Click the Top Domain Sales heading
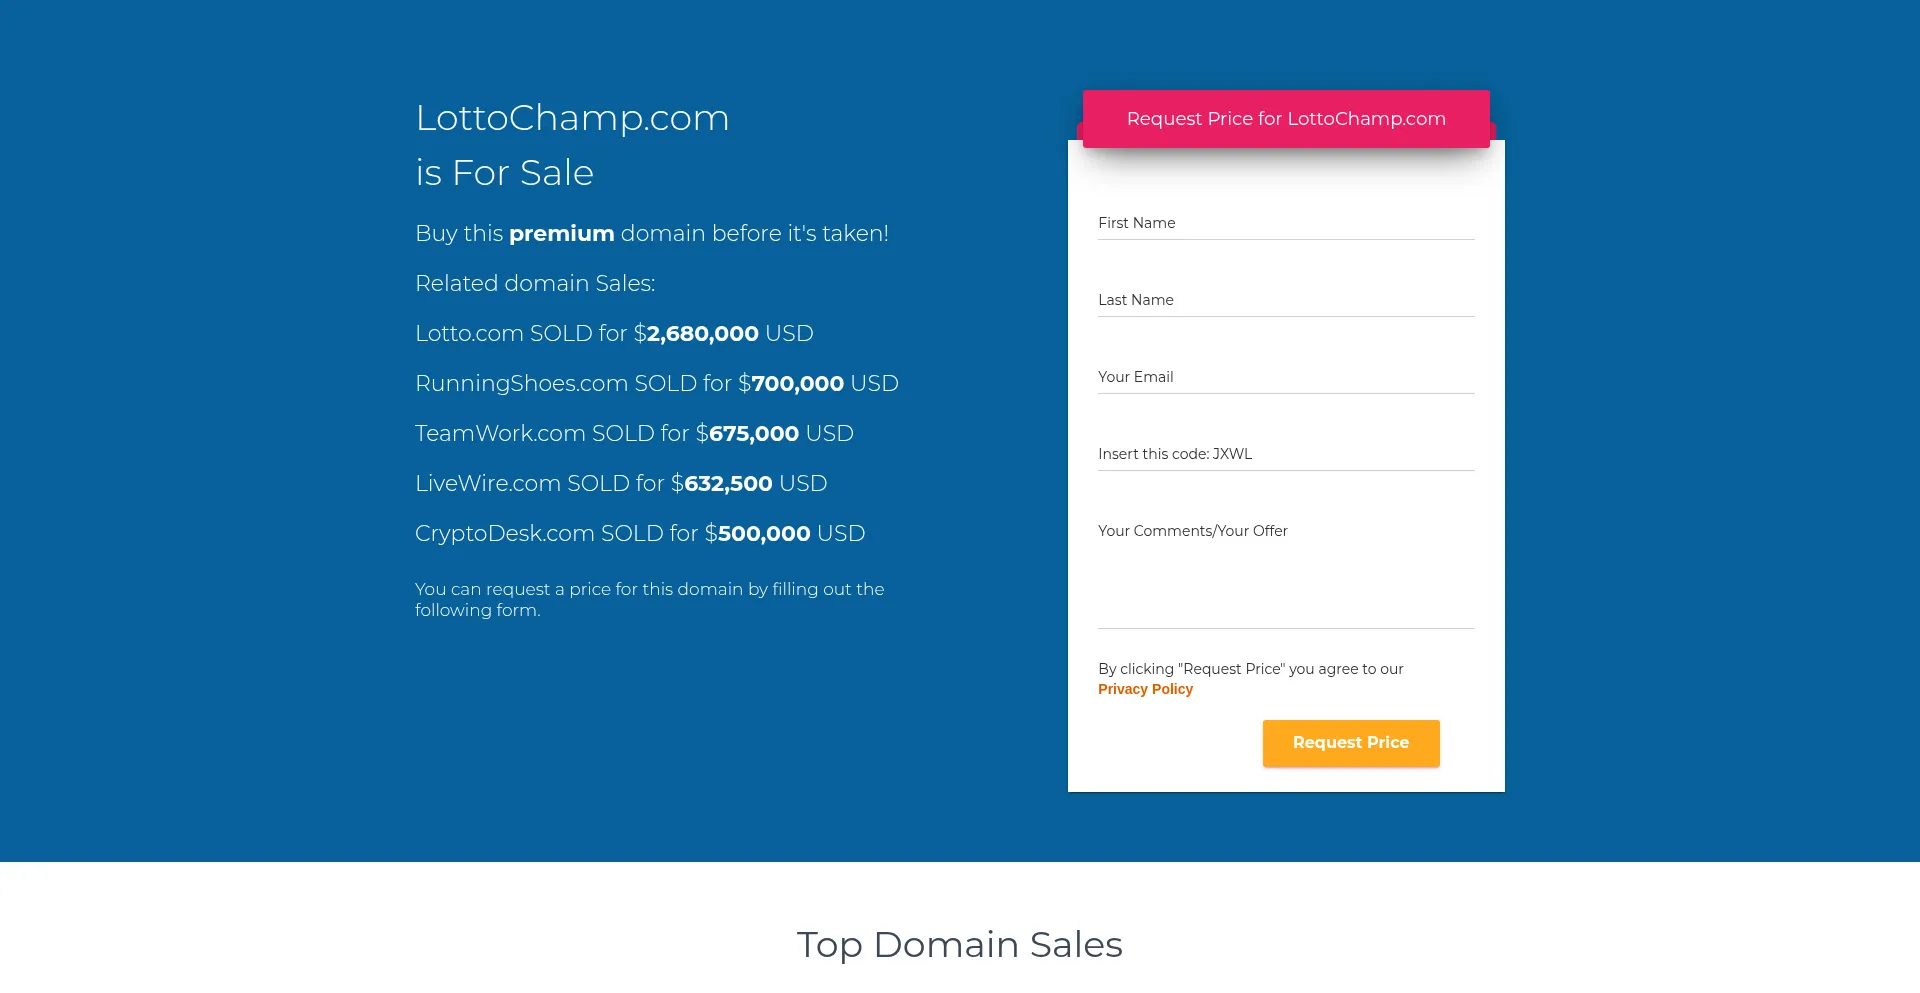The image size is (1920, 993). coord(959,944)
